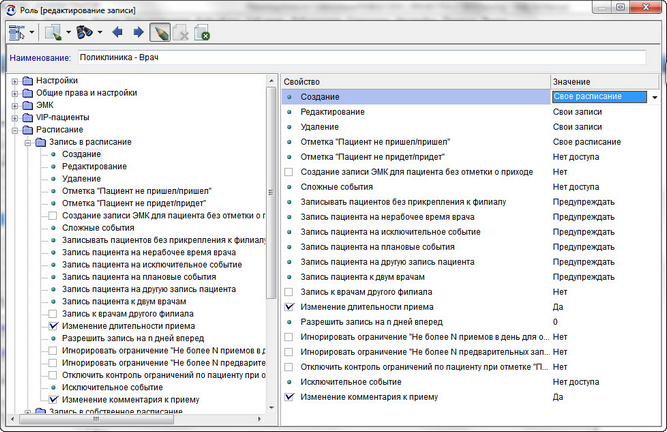This screenshot has width=667, height=432.
Task: Click the Настройки folder icon
Action: (x=28, y=81)
